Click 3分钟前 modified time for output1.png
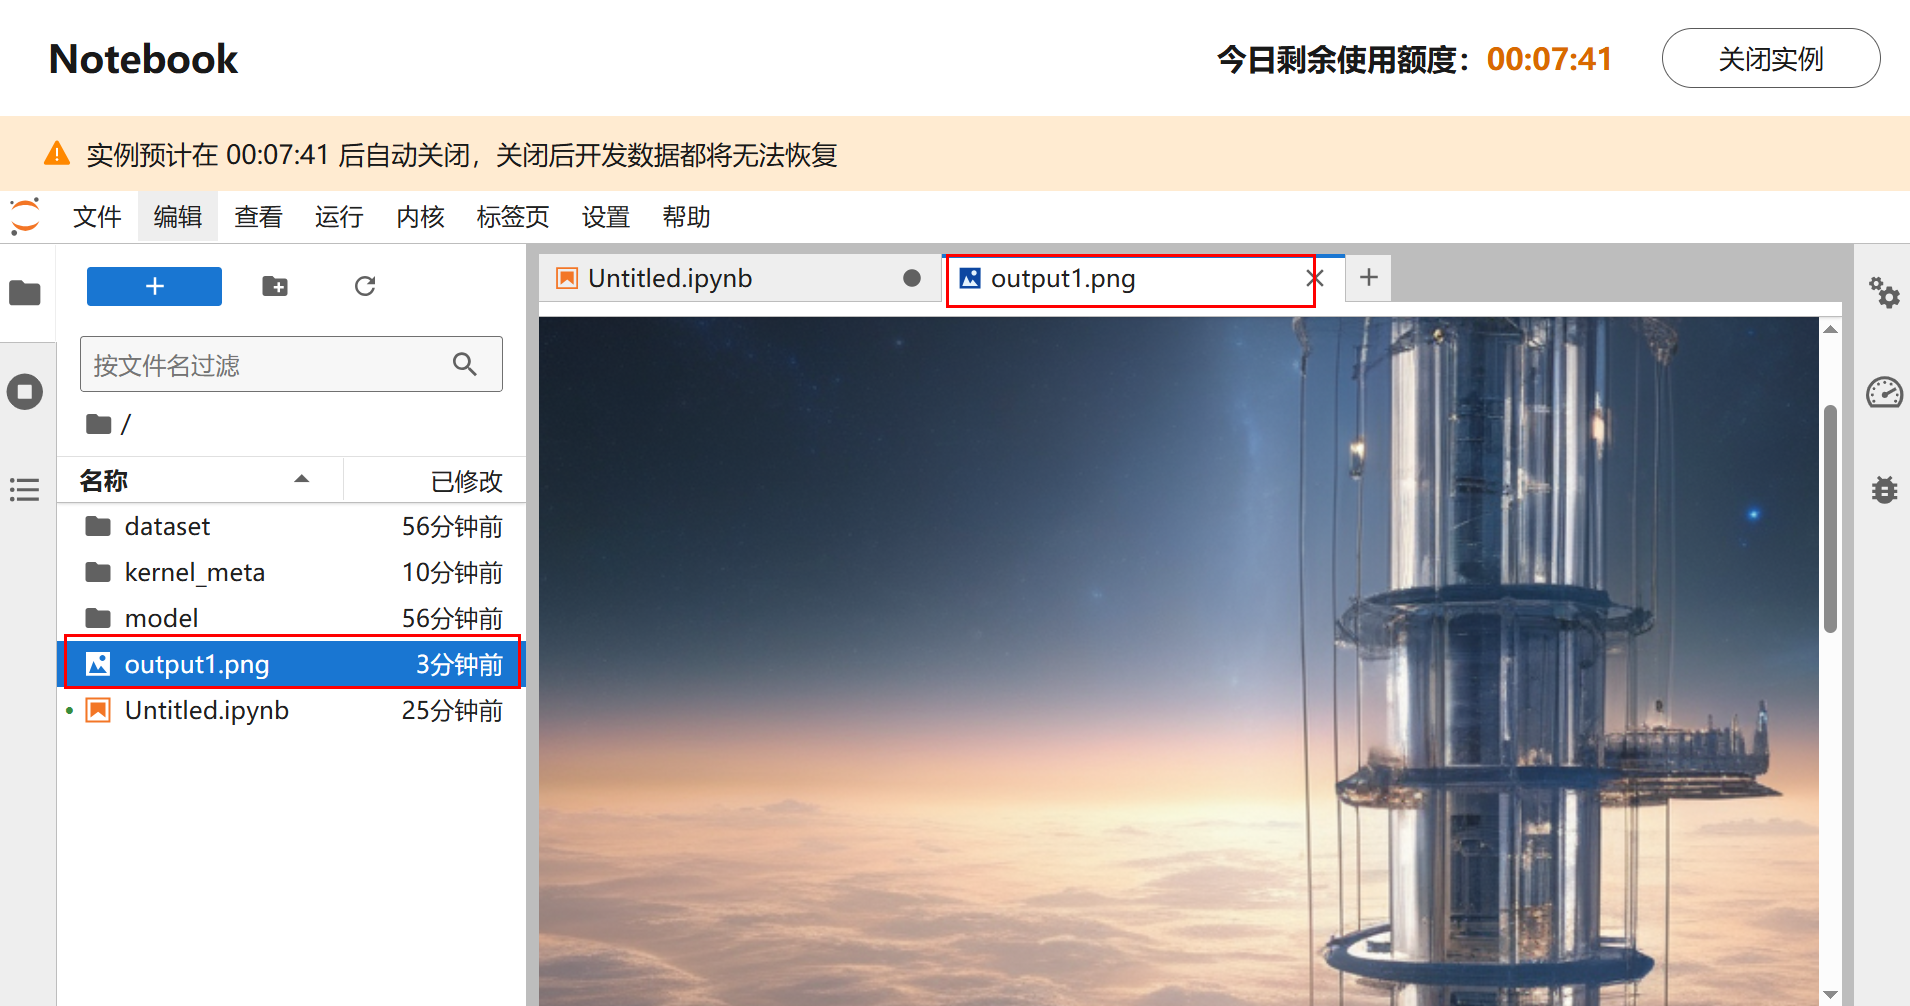The width and height of the screenshot is (1910, 1006). pyautogui.click(x=459, y=664)
